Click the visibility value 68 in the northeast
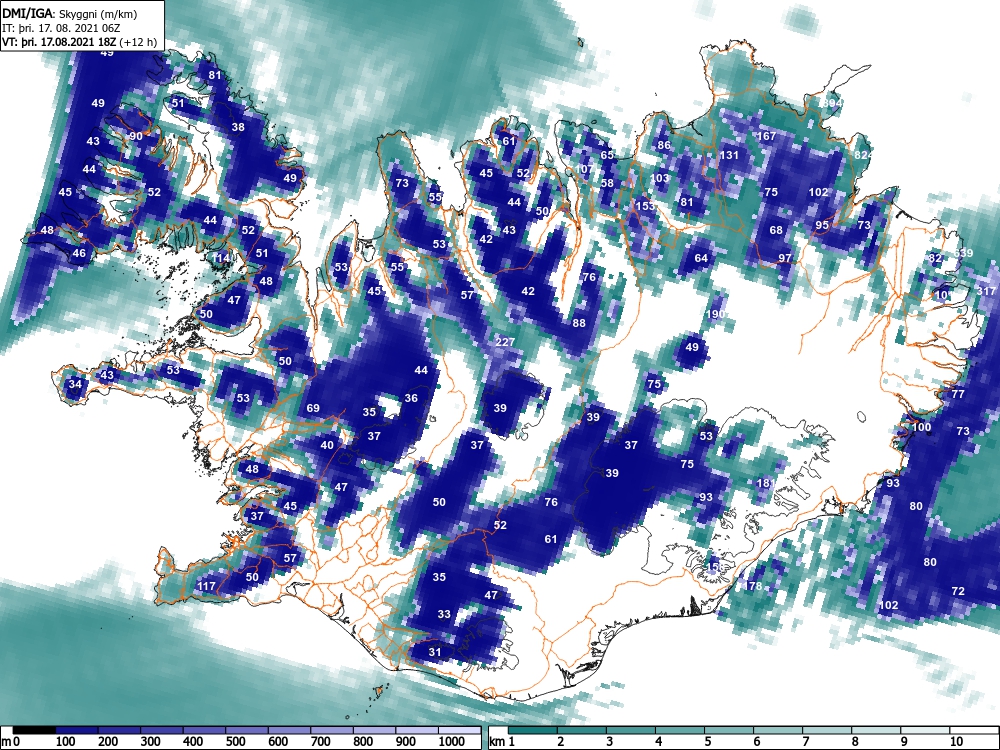 tap(776, 230)
